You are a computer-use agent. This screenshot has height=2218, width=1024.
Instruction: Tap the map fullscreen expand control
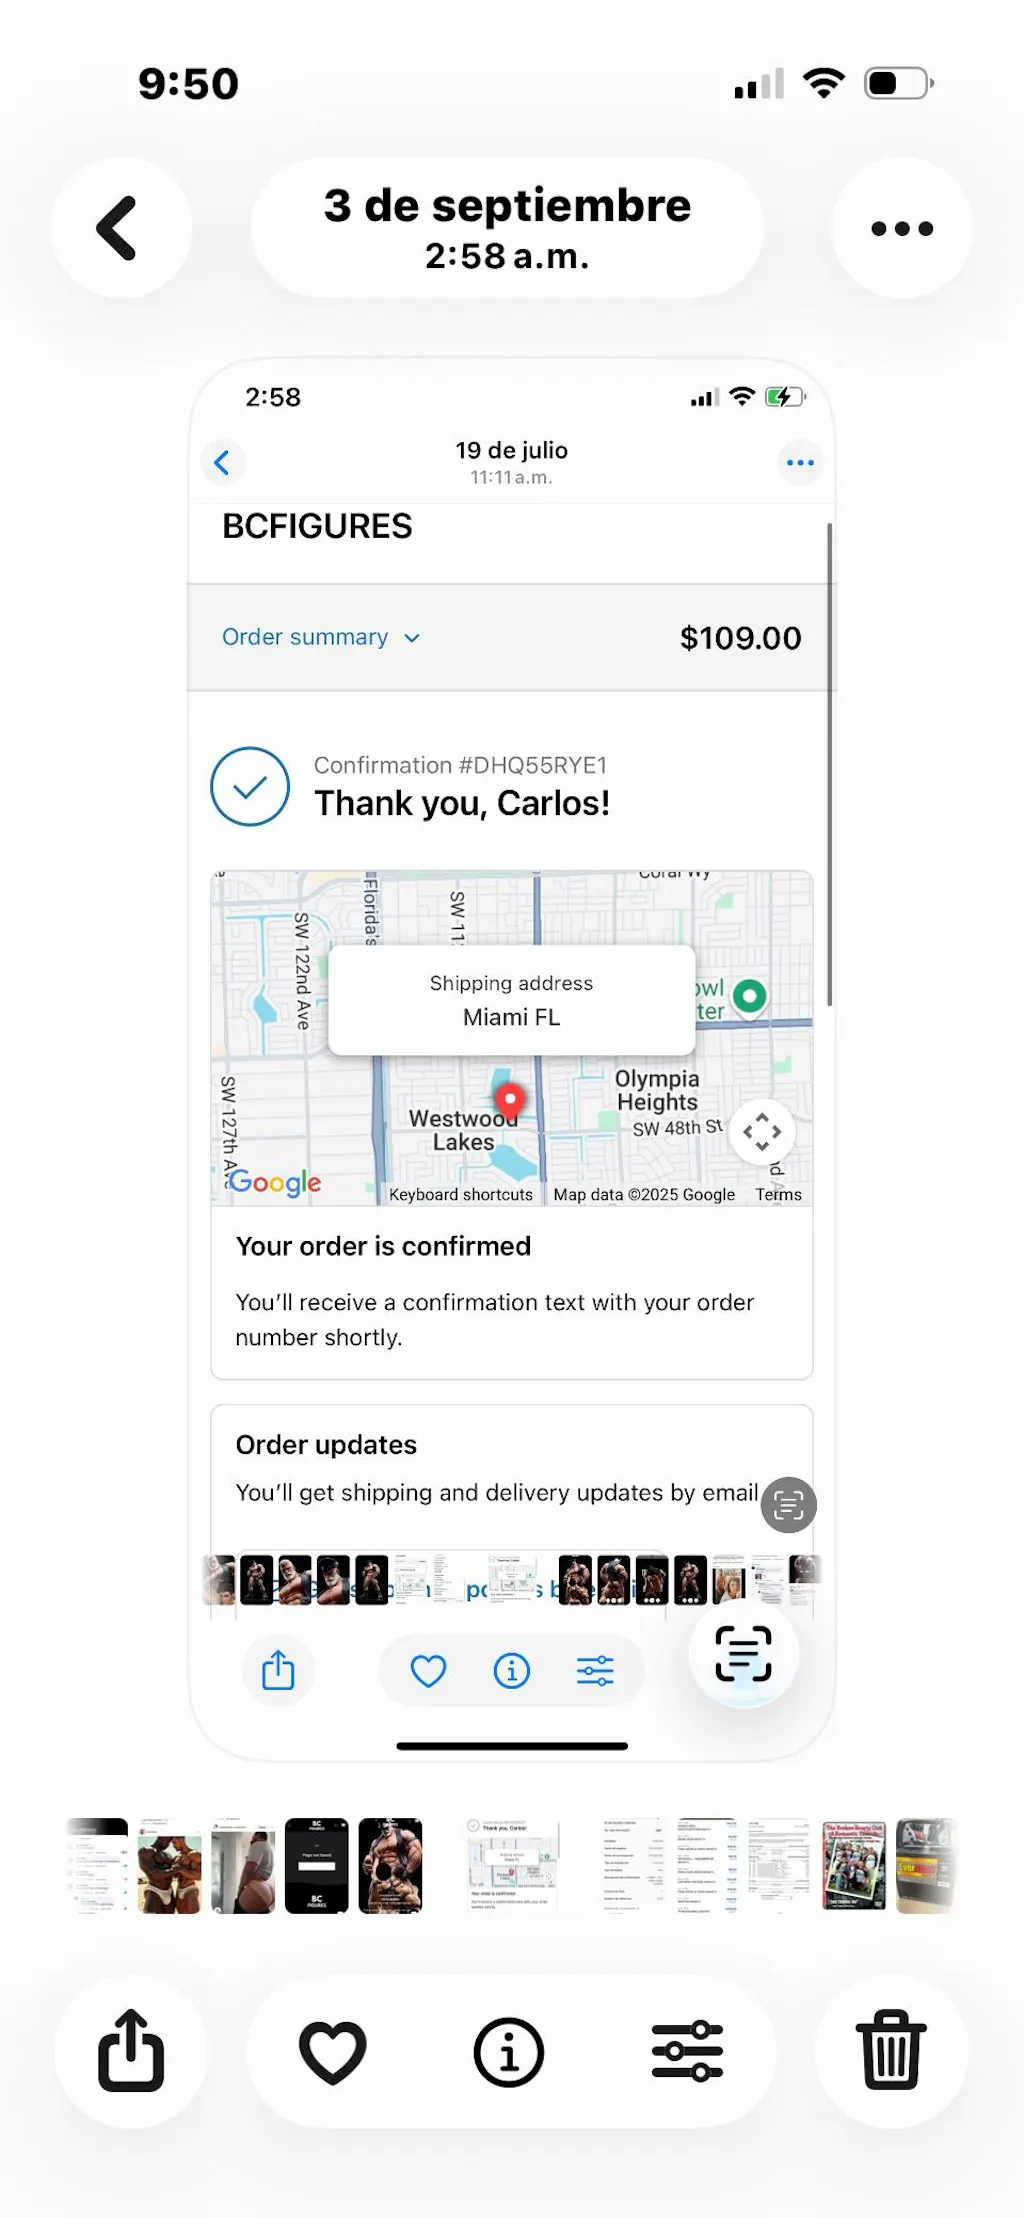762,1132
